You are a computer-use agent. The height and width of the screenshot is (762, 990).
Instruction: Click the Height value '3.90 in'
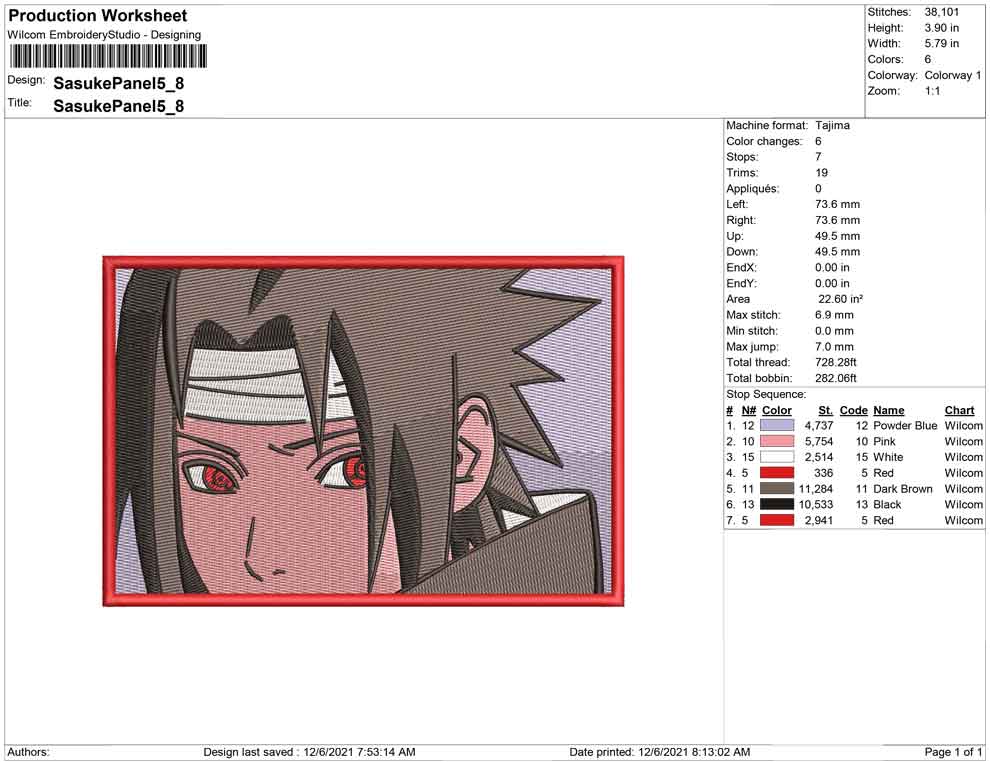pyautogui.click(x=941, y=28)
